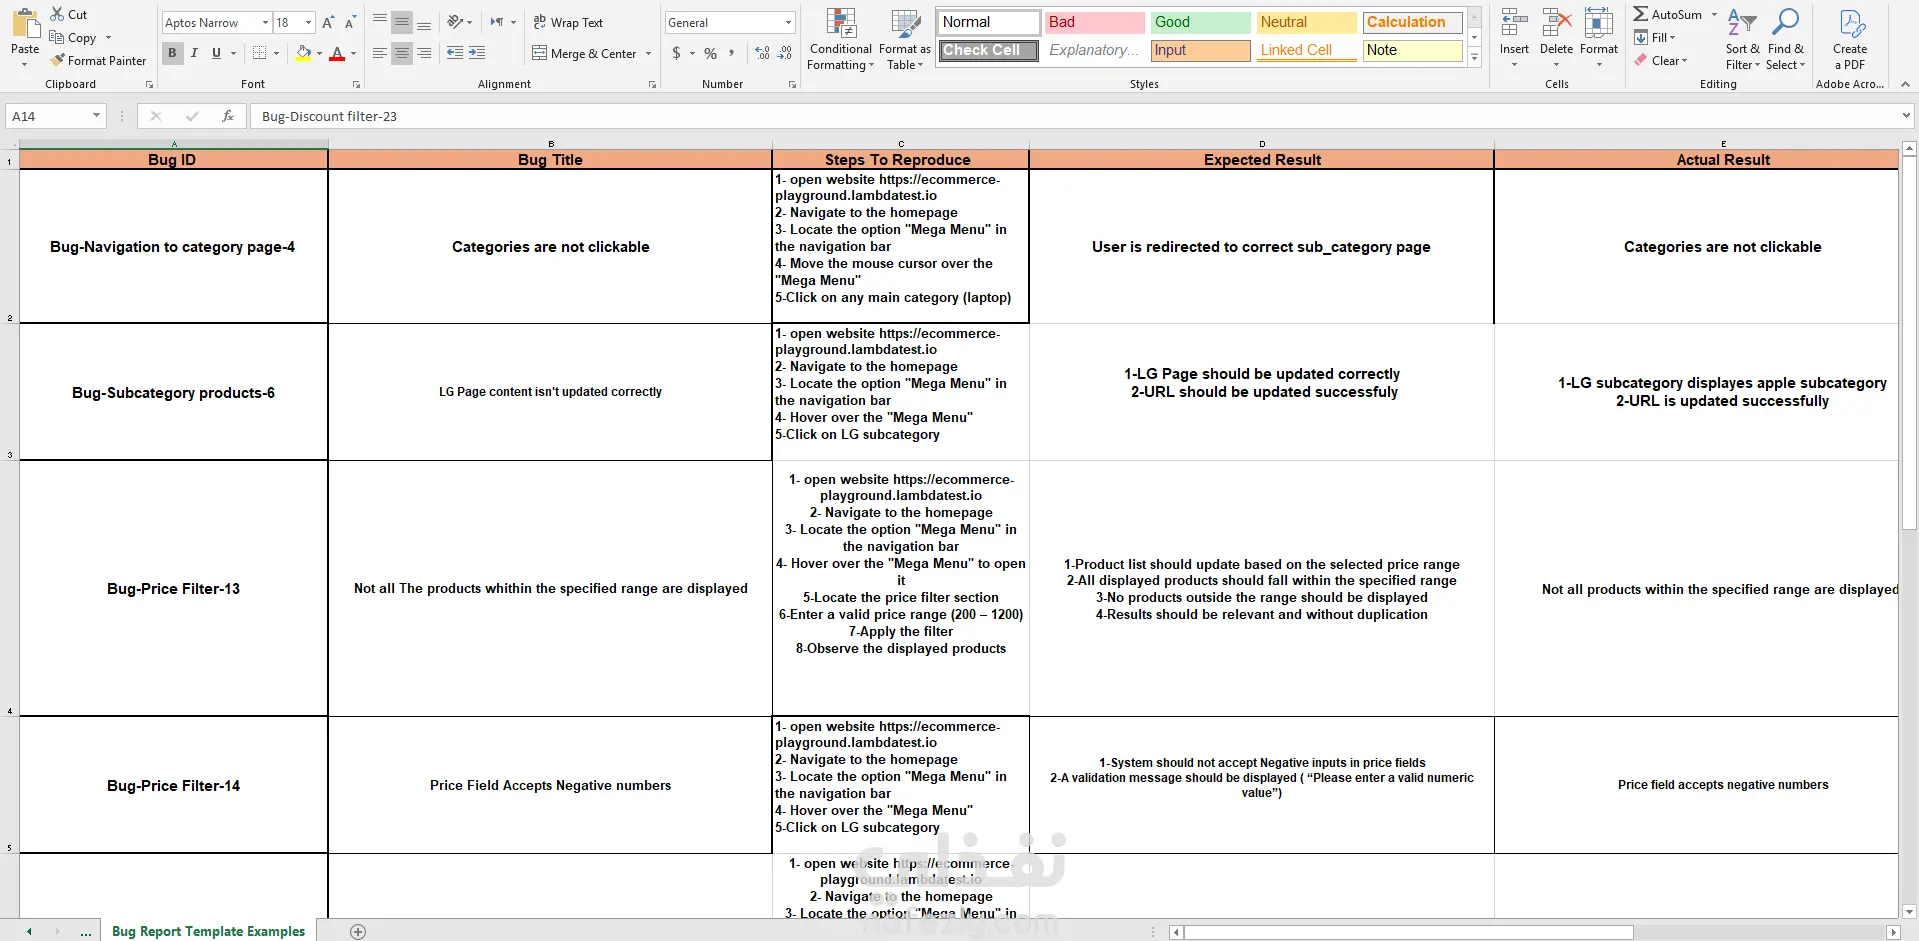Toggle Wrap Text for the cell
1919x941 pixels.
(x=568, y=22)
